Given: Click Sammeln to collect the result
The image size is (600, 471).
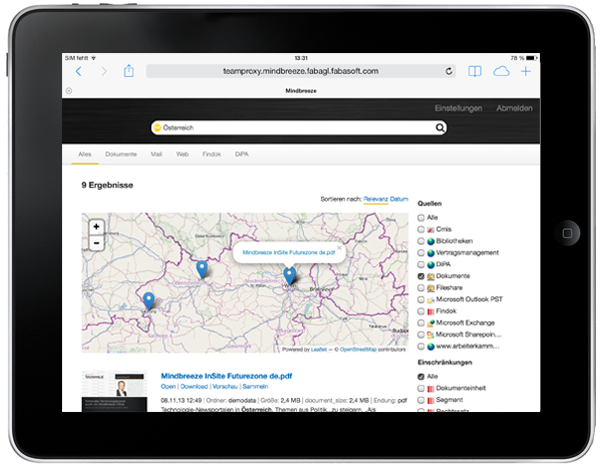Looking at the screenshot, I should [255, 386].
